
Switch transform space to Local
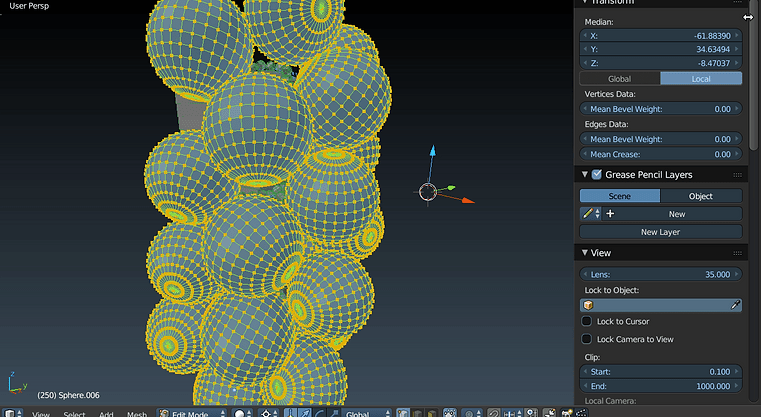(x=701, y=79)
